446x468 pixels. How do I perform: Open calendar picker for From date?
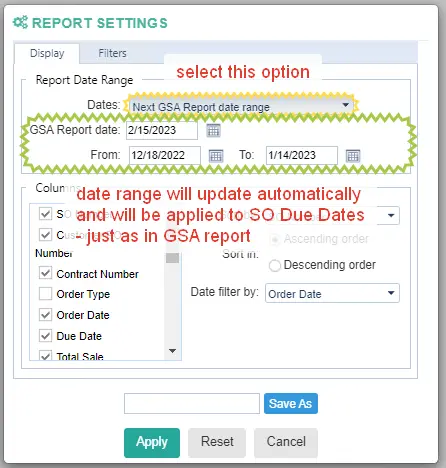point(216,156)
